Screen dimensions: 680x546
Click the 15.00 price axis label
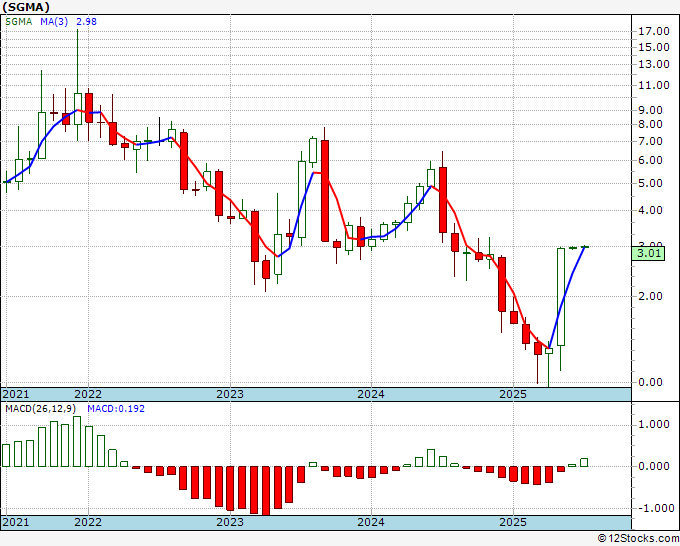[x=654, y=47]
